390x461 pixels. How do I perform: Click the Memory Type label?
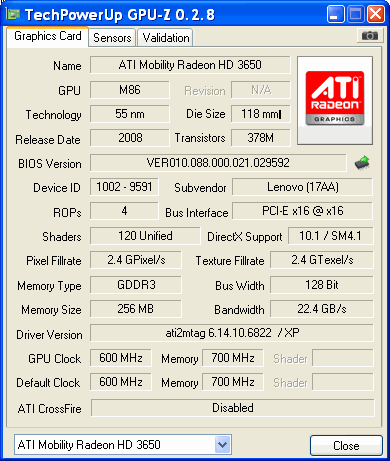click(49, 286)
